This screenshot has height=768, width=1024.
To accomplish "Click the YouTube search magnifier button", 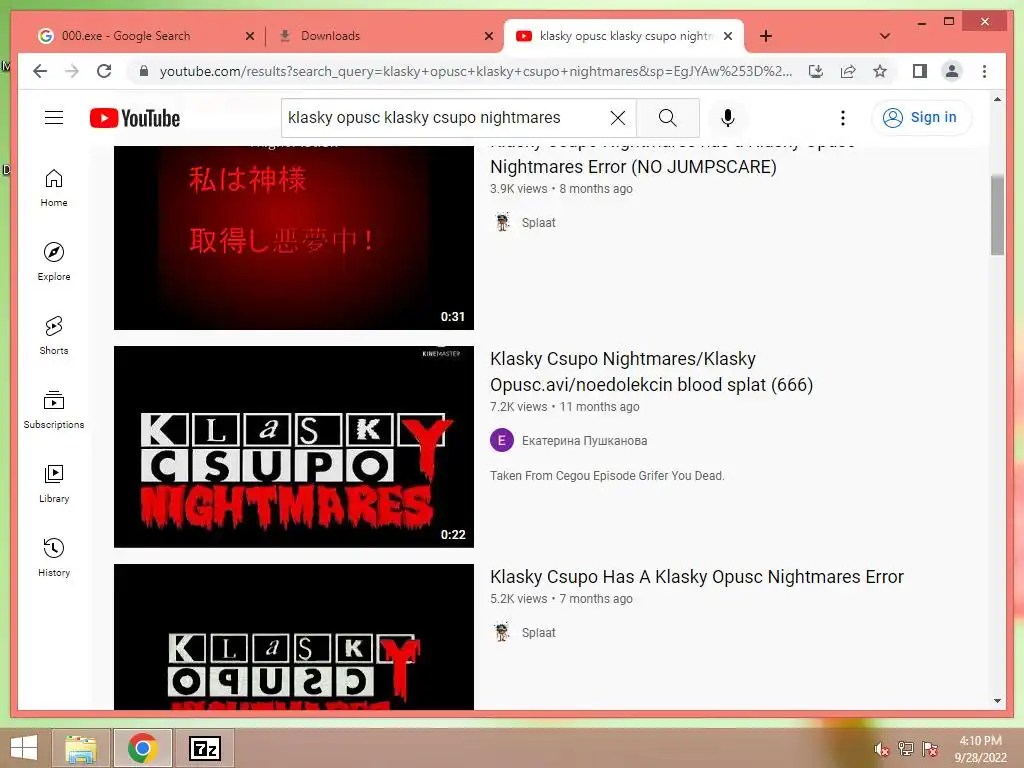I will (x=667, y=118).
